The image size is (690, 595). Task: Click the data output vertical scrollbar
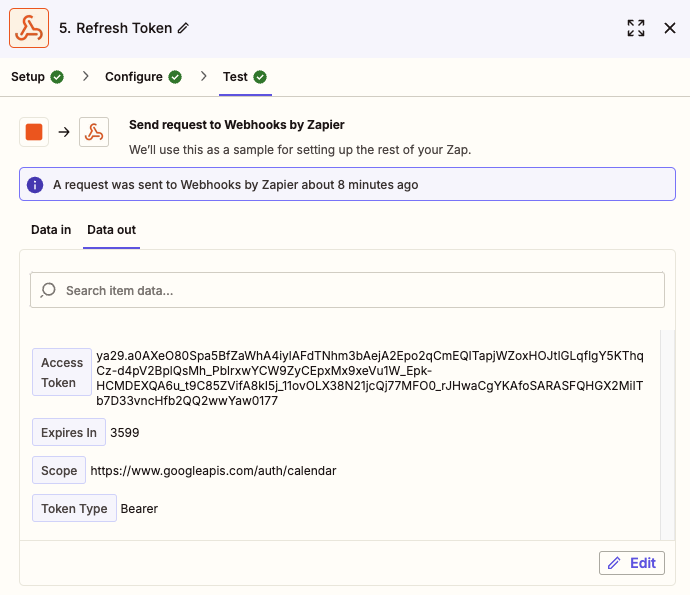(x=668, y=435)
